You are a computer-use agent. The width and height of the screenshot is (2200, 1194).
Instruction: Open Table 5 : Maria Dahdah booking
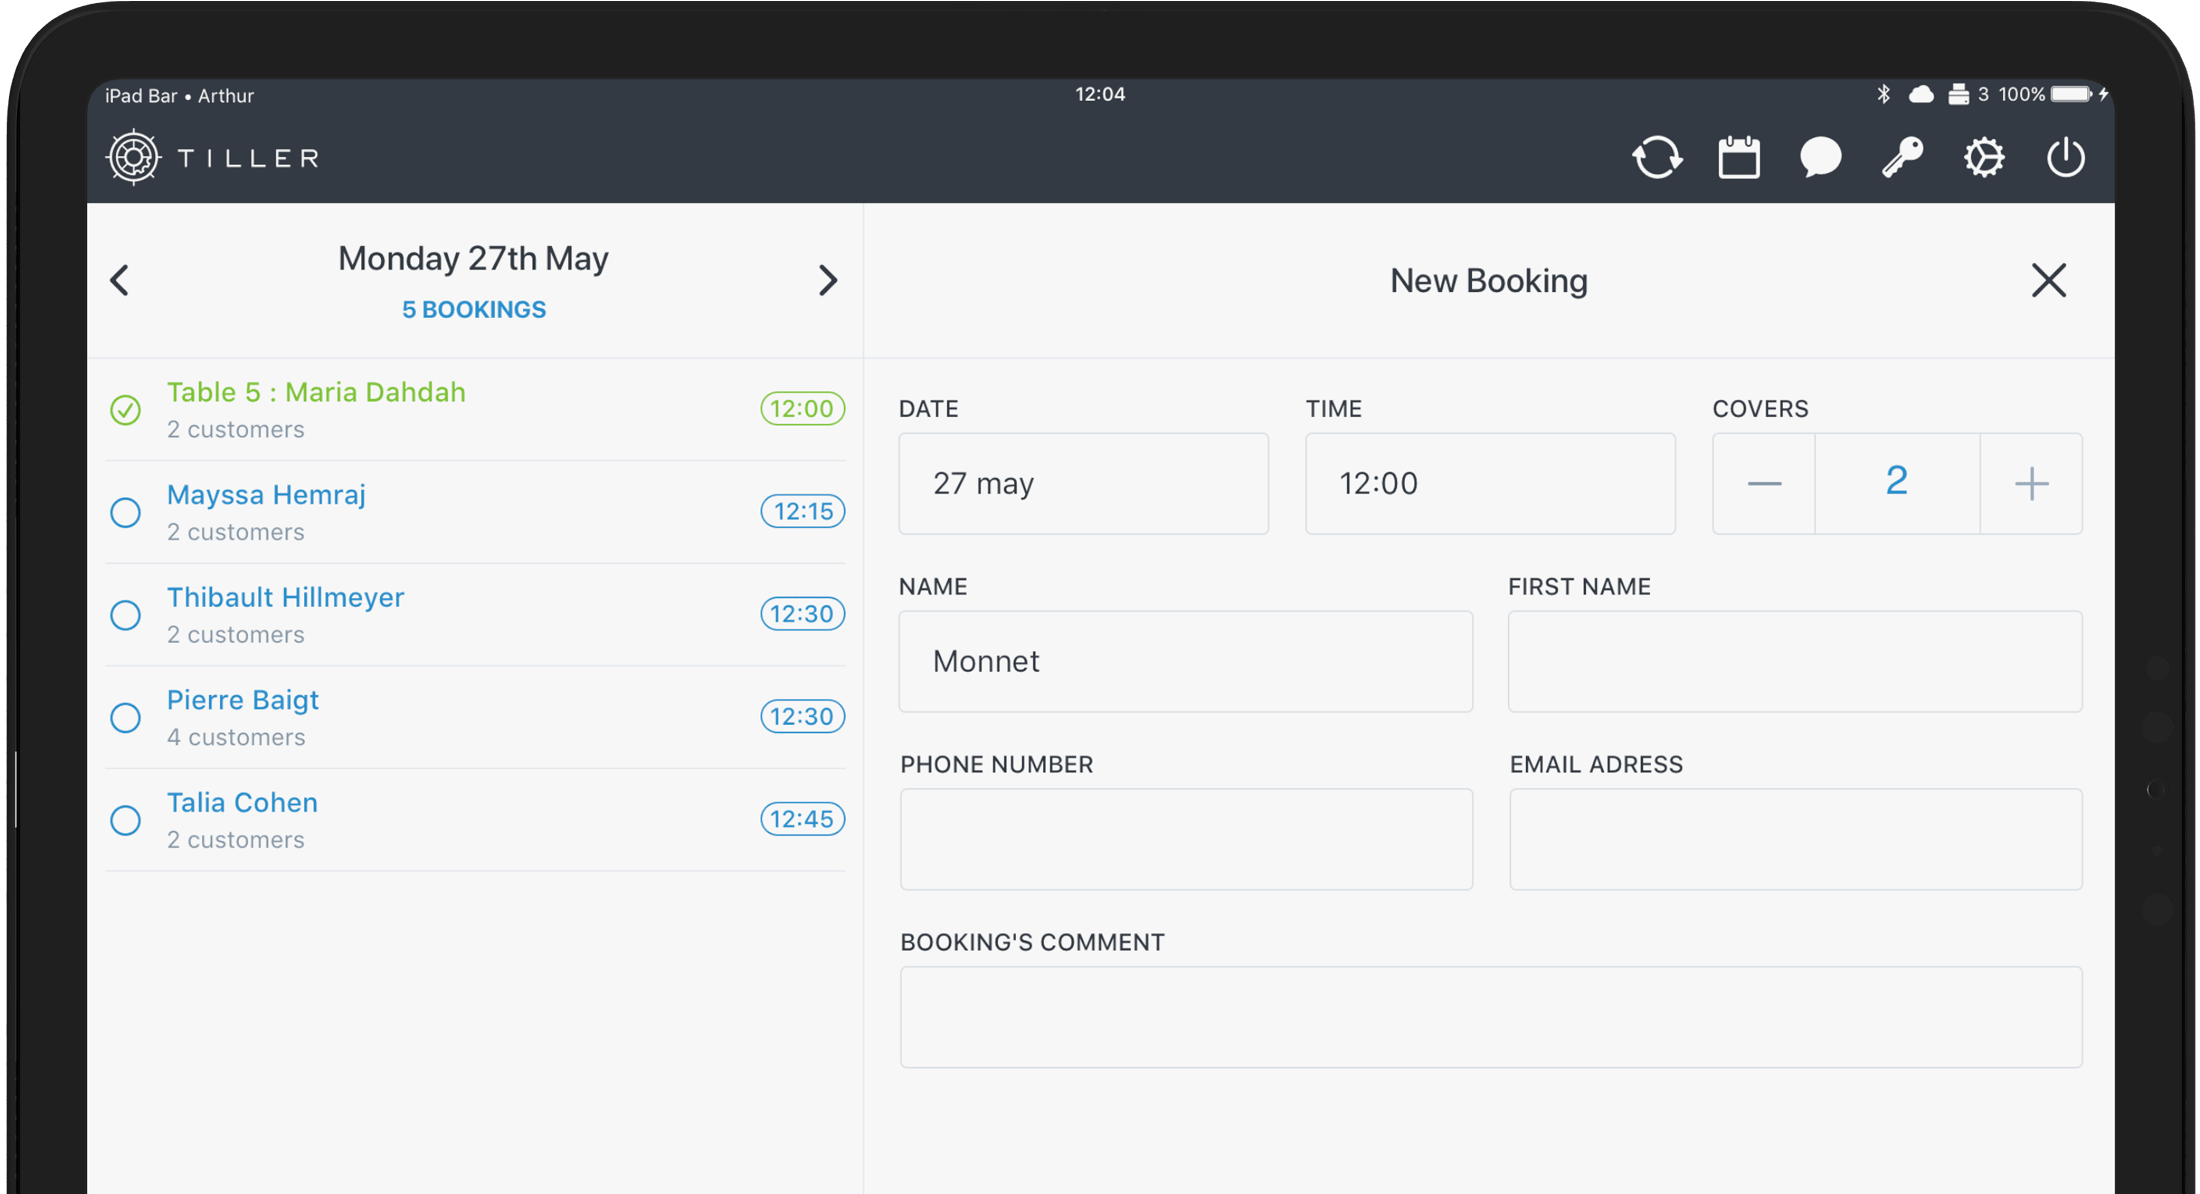click(x=475, y=410)
